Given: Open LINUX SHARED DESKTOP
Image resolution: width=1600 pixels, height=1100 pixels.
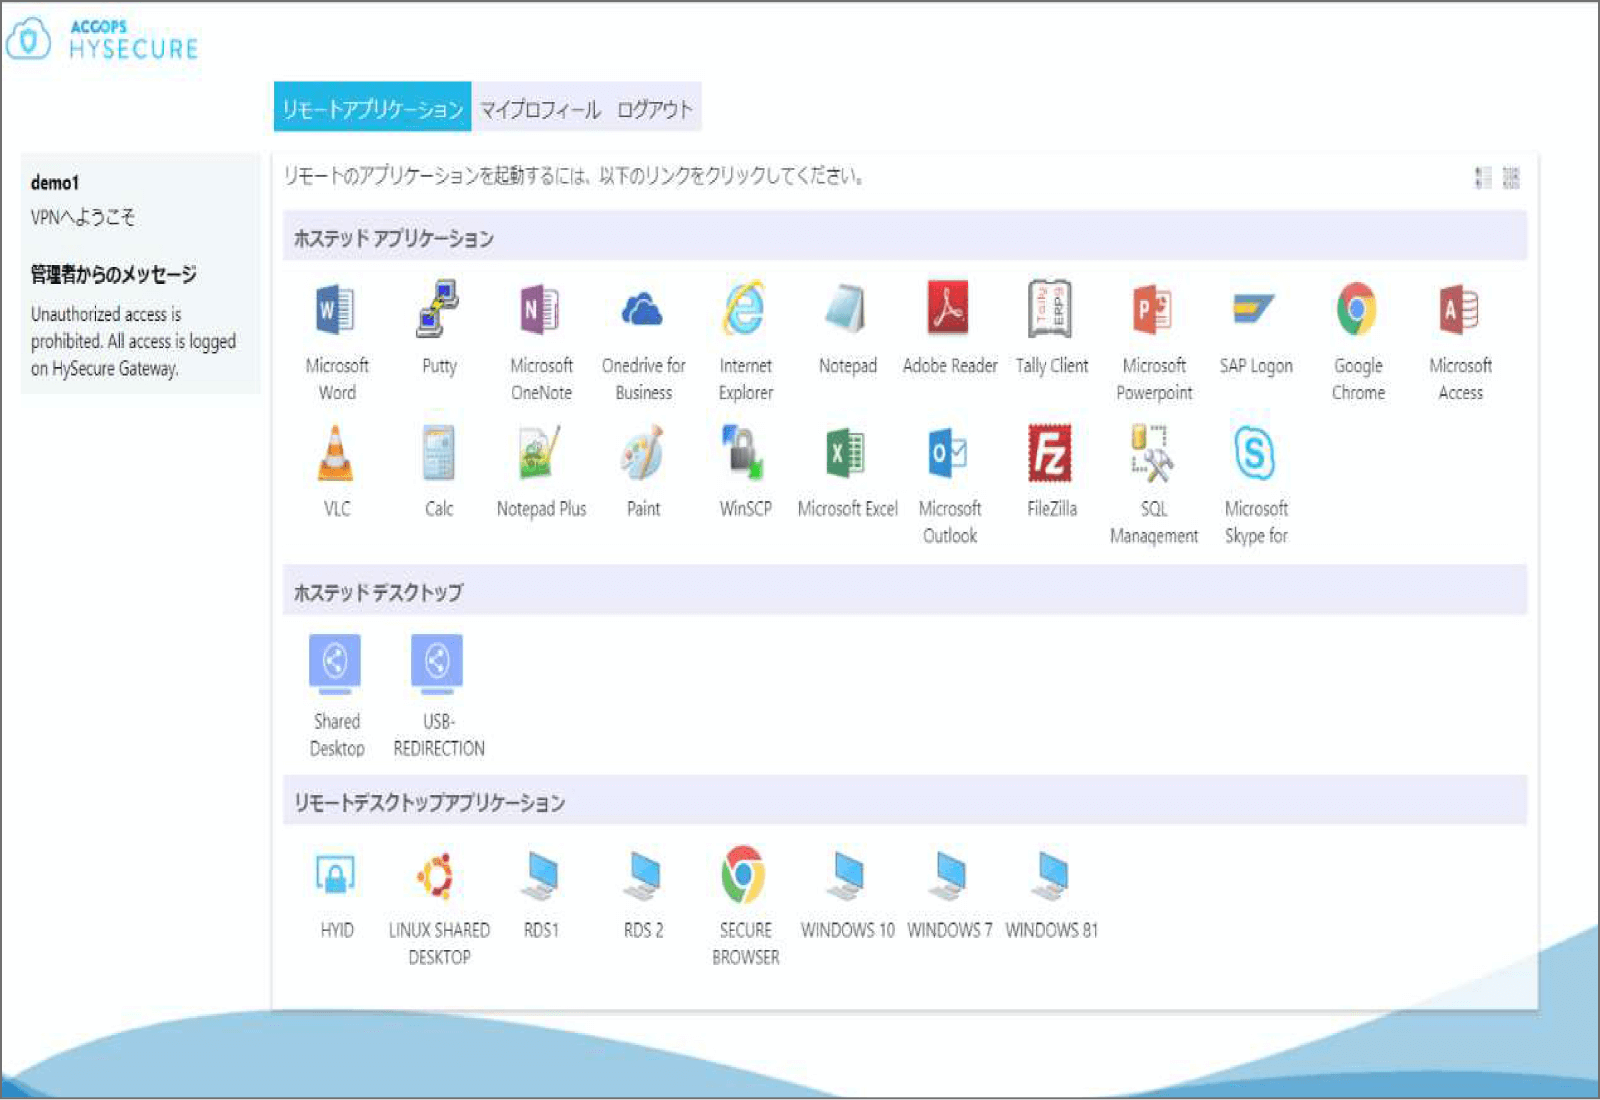Looking at the screenshot, I should [x=438, y=875].
